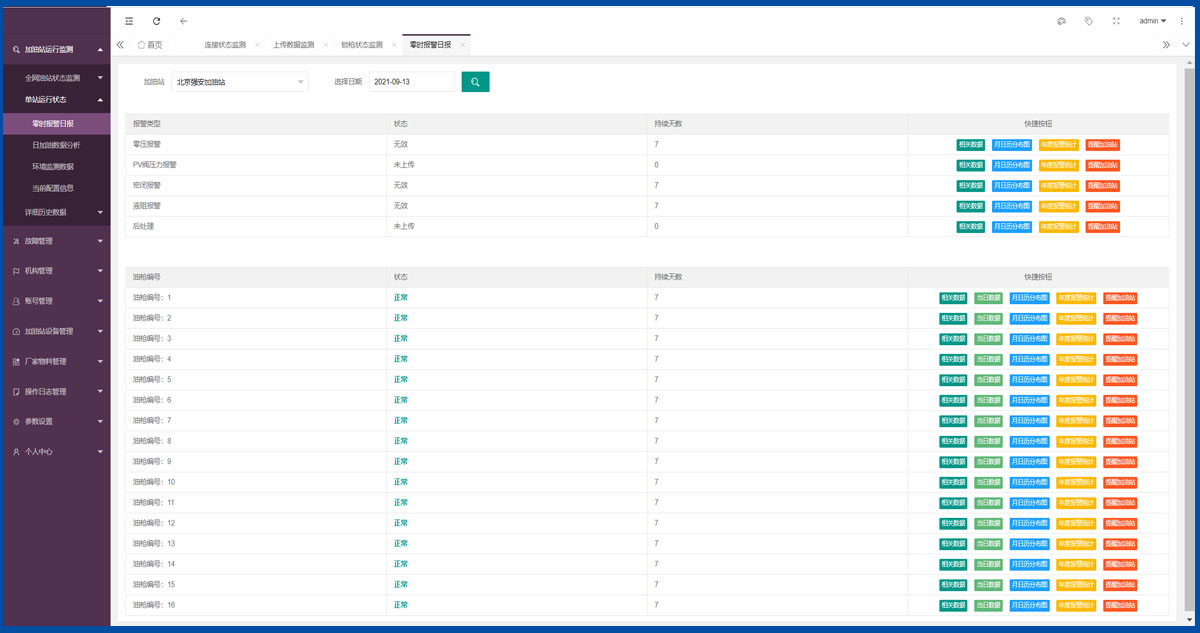The width and height of the screenshot is (1200, 633).
Task: Open the three-dot more options menu
Action: 1182,20
